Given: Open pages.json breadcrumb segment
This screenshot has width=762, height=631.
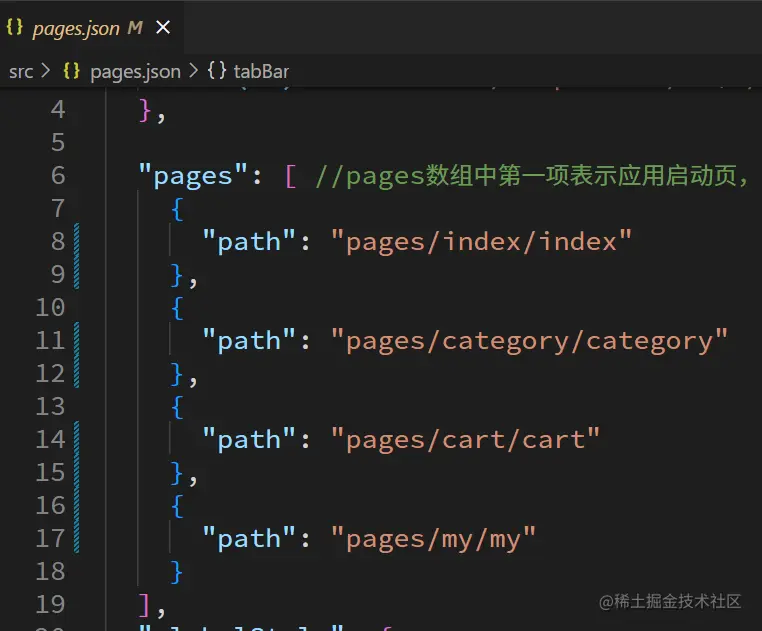Looking at the screenshot, I should click(x=135, y=71).
